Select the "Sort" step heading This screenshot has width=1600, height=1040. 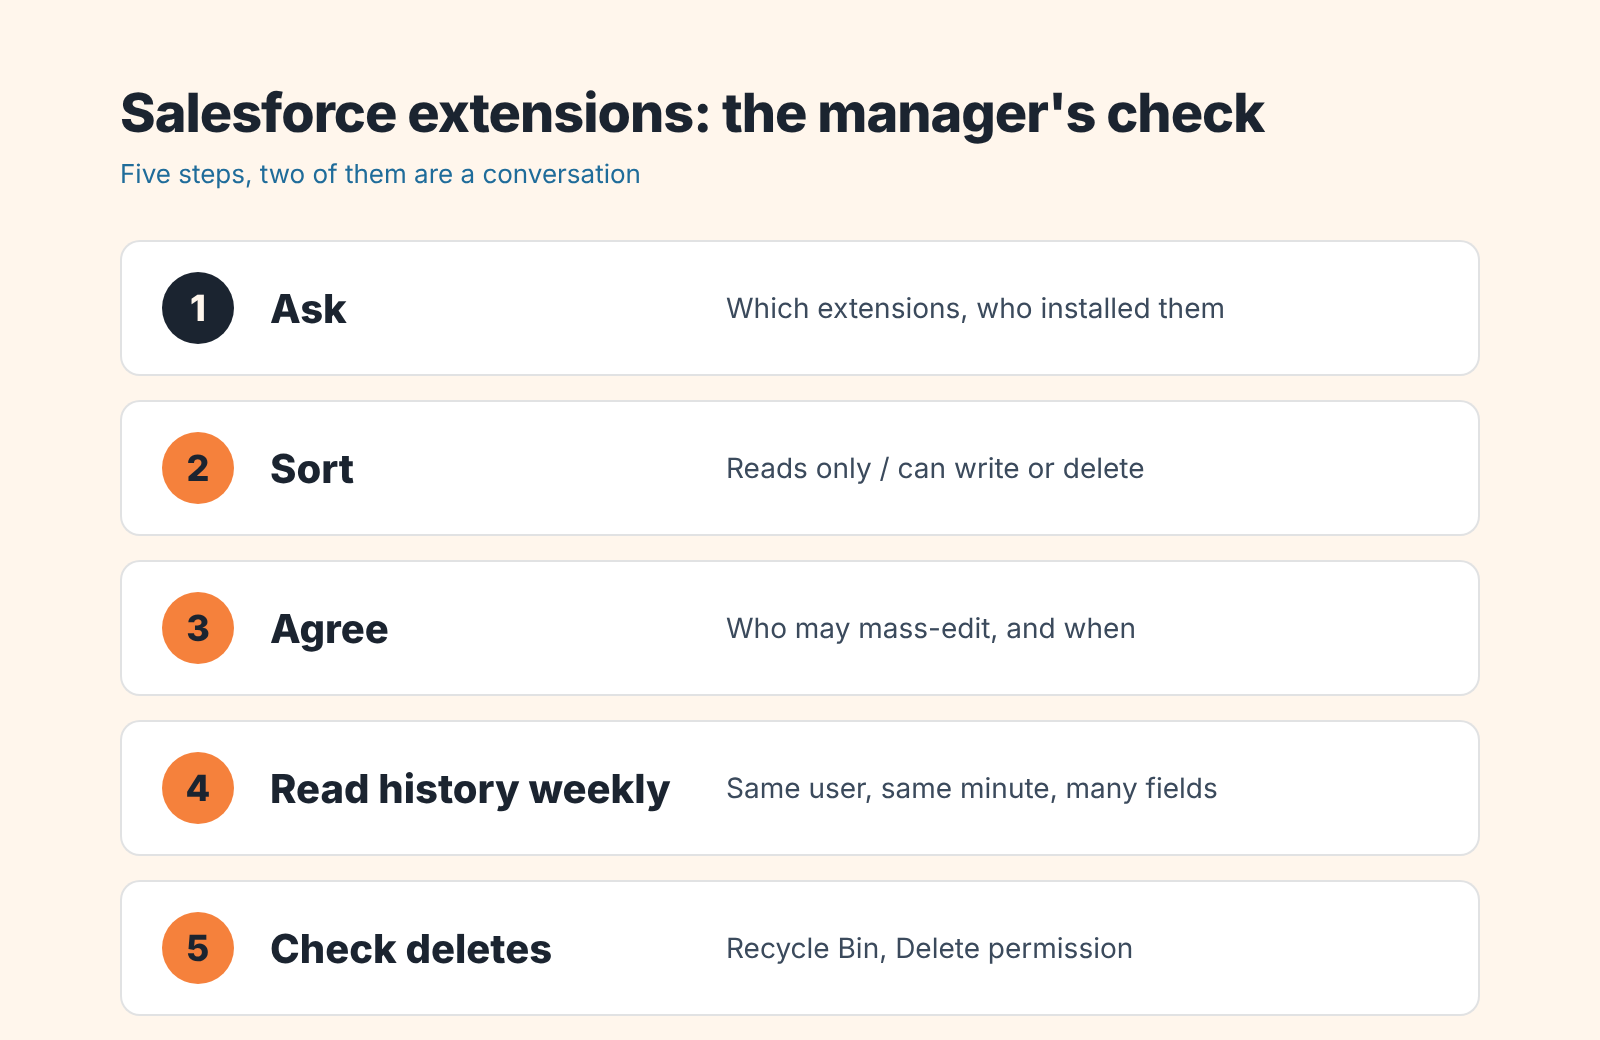312,469
